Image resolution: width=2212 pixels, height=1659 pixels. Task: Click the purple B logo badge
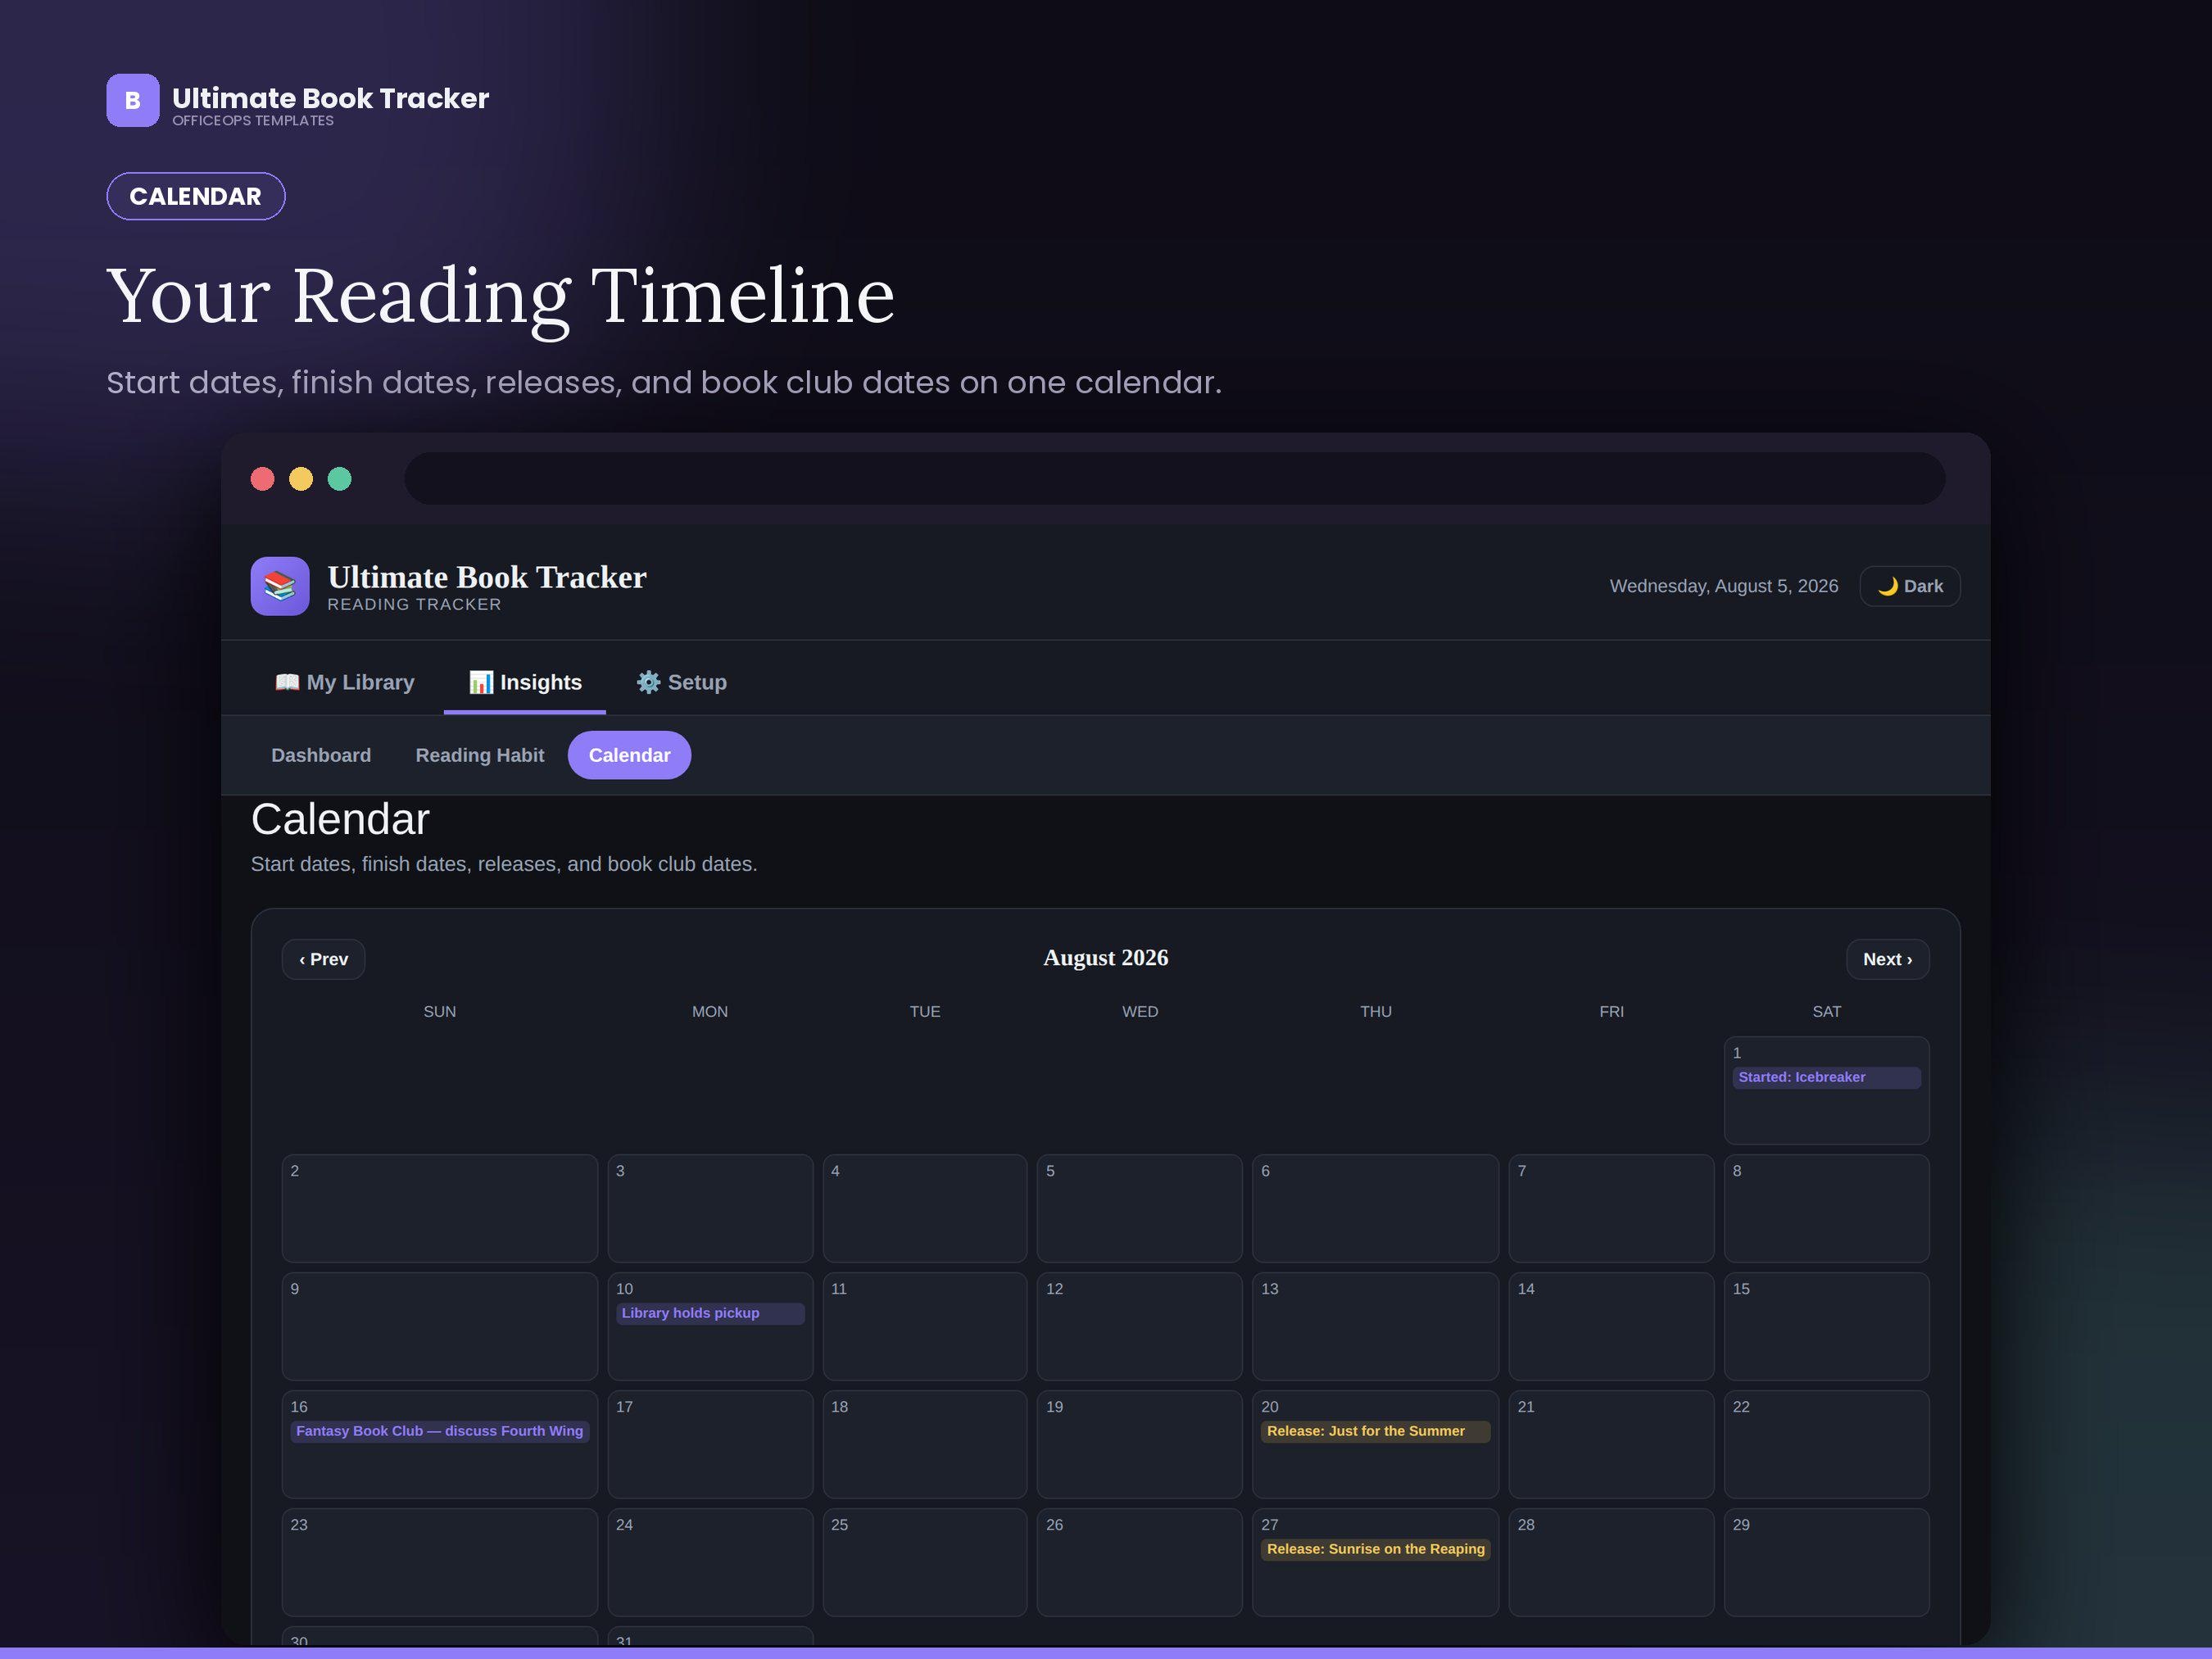click(x=133, y=100)
